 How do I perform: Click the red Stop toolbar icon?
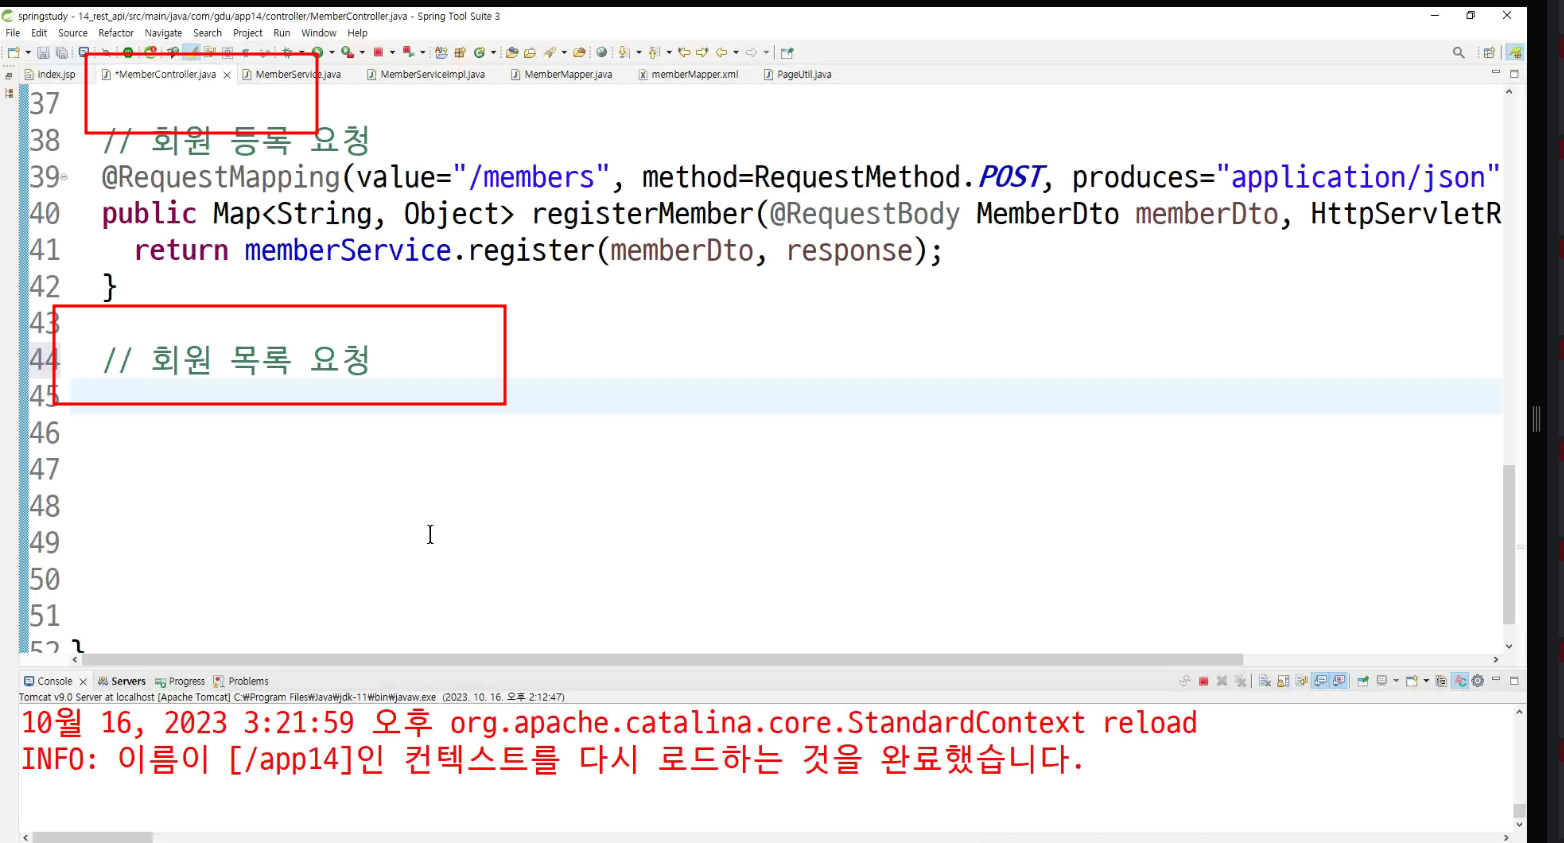click(378, 52)
